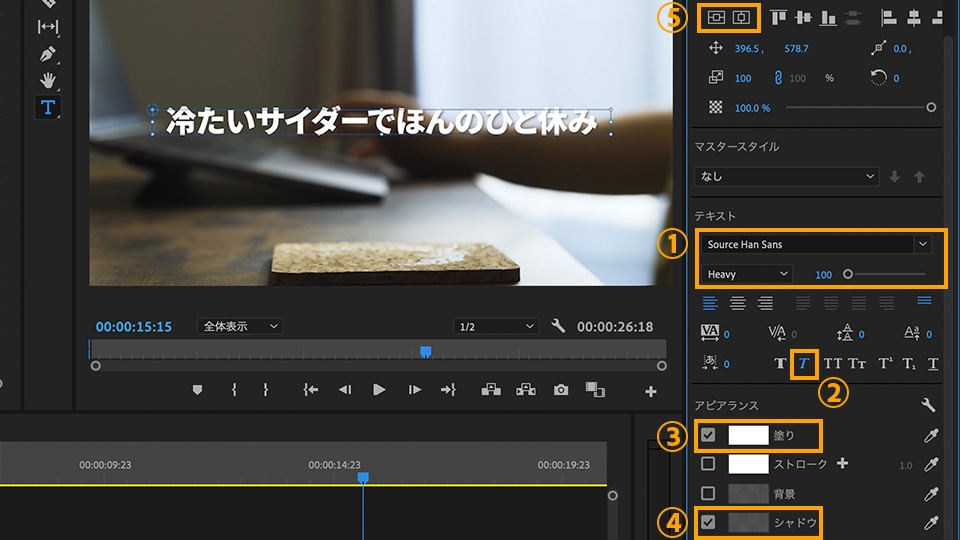The image size is (960, 540).
Task: Center the text vertically in frame
Action: [x=716, y=17]
